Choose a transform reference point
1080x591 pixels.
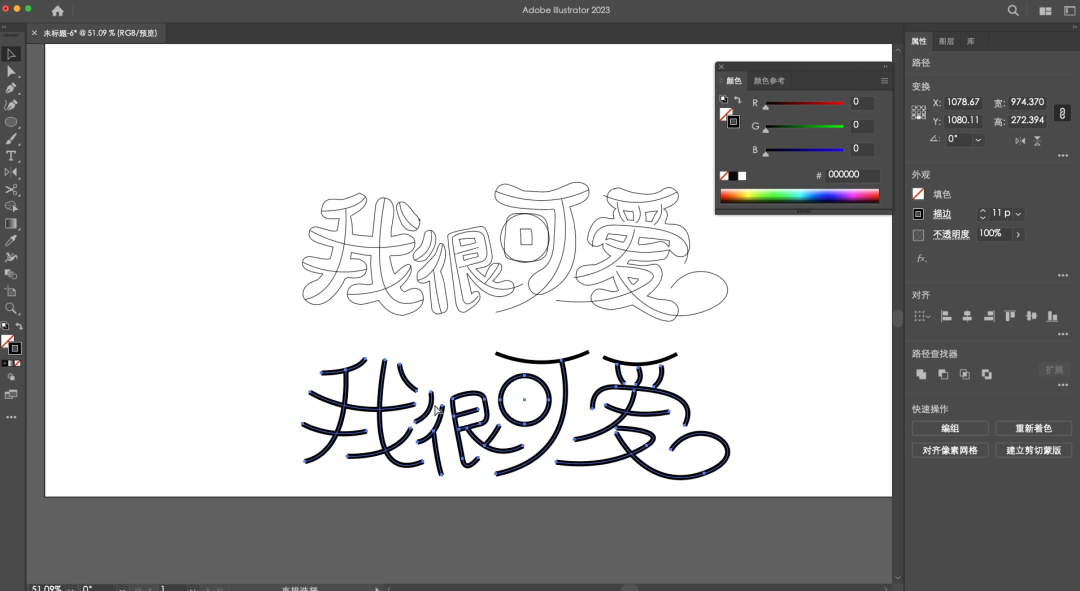[918, 113]
